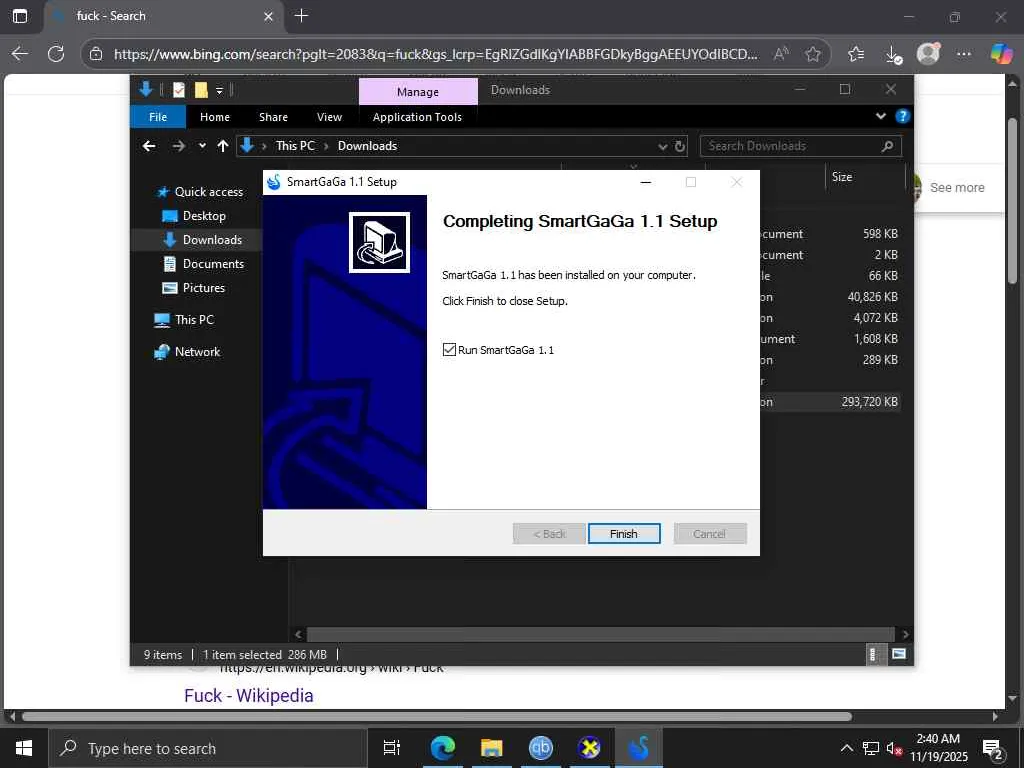Click the Size column header
The image size is (1024, 768).
click(x=867, y=176)
